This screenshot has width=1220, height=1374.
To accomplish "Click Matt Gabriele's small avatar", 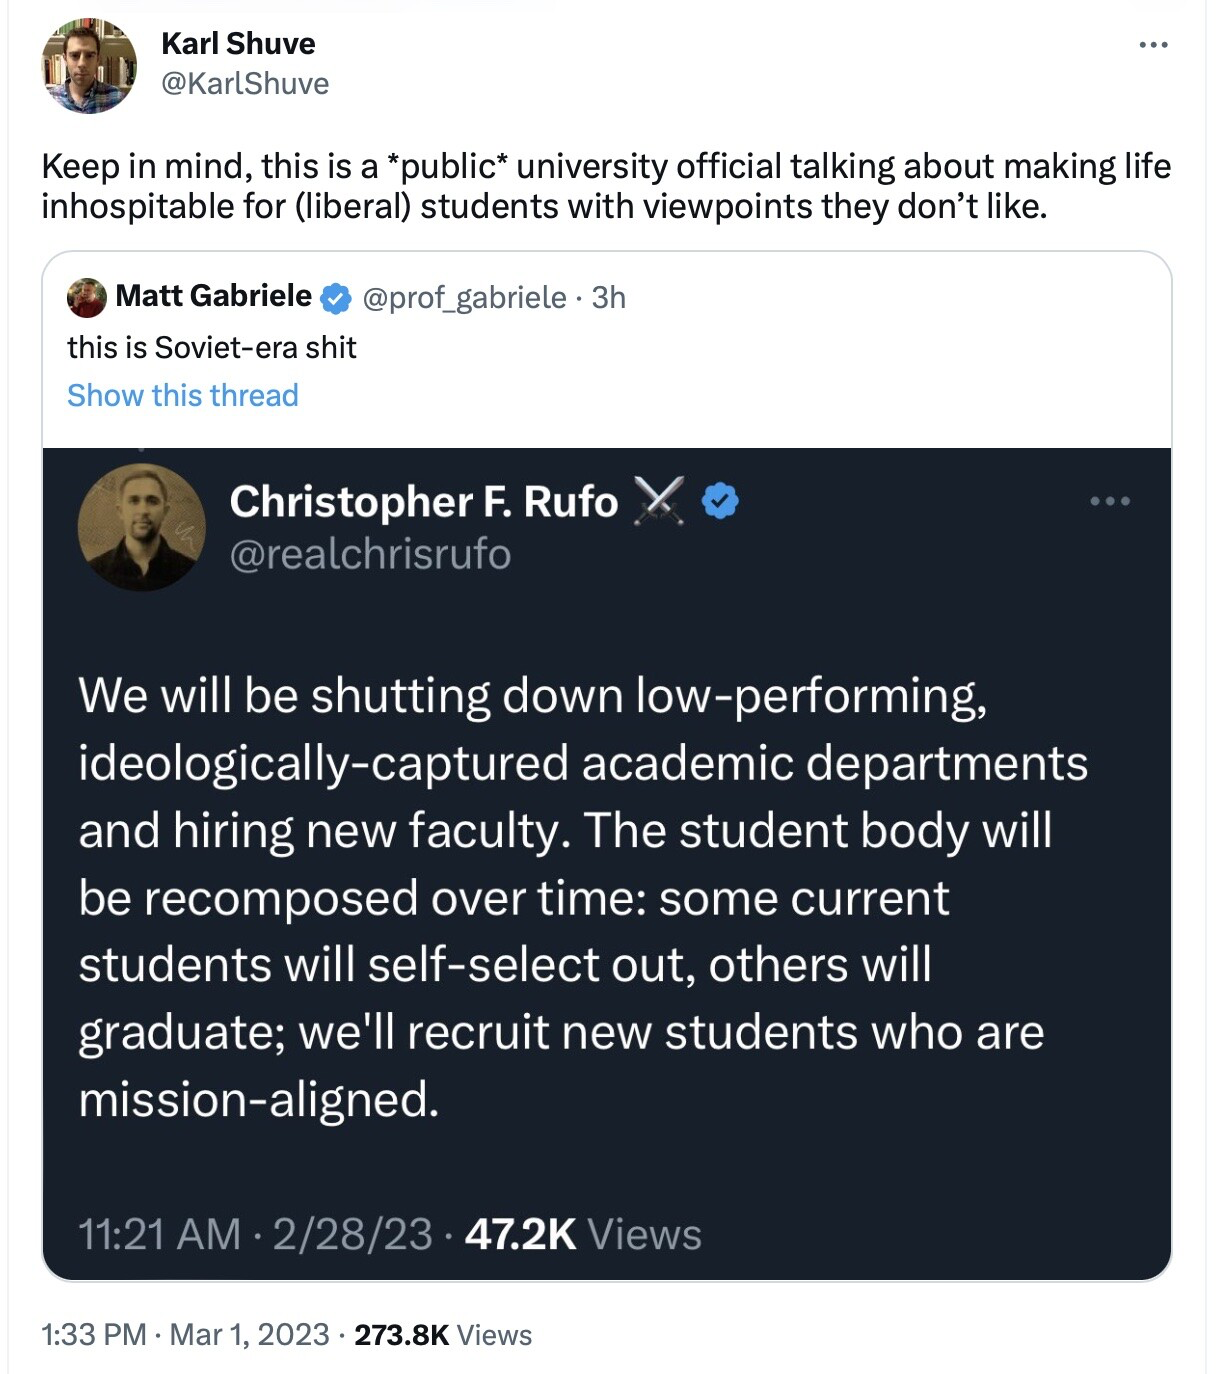I will [x=87, y=297].
